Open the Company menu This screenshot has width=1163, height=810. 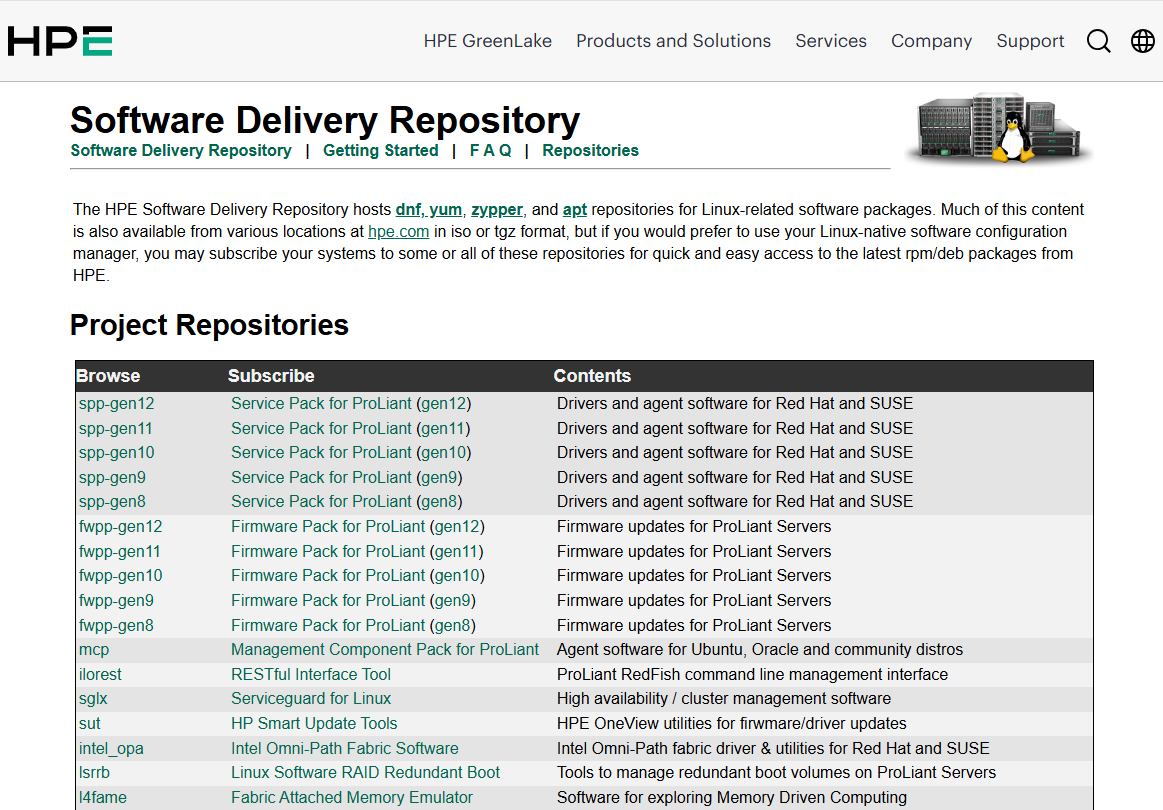[x=932, y=41]
